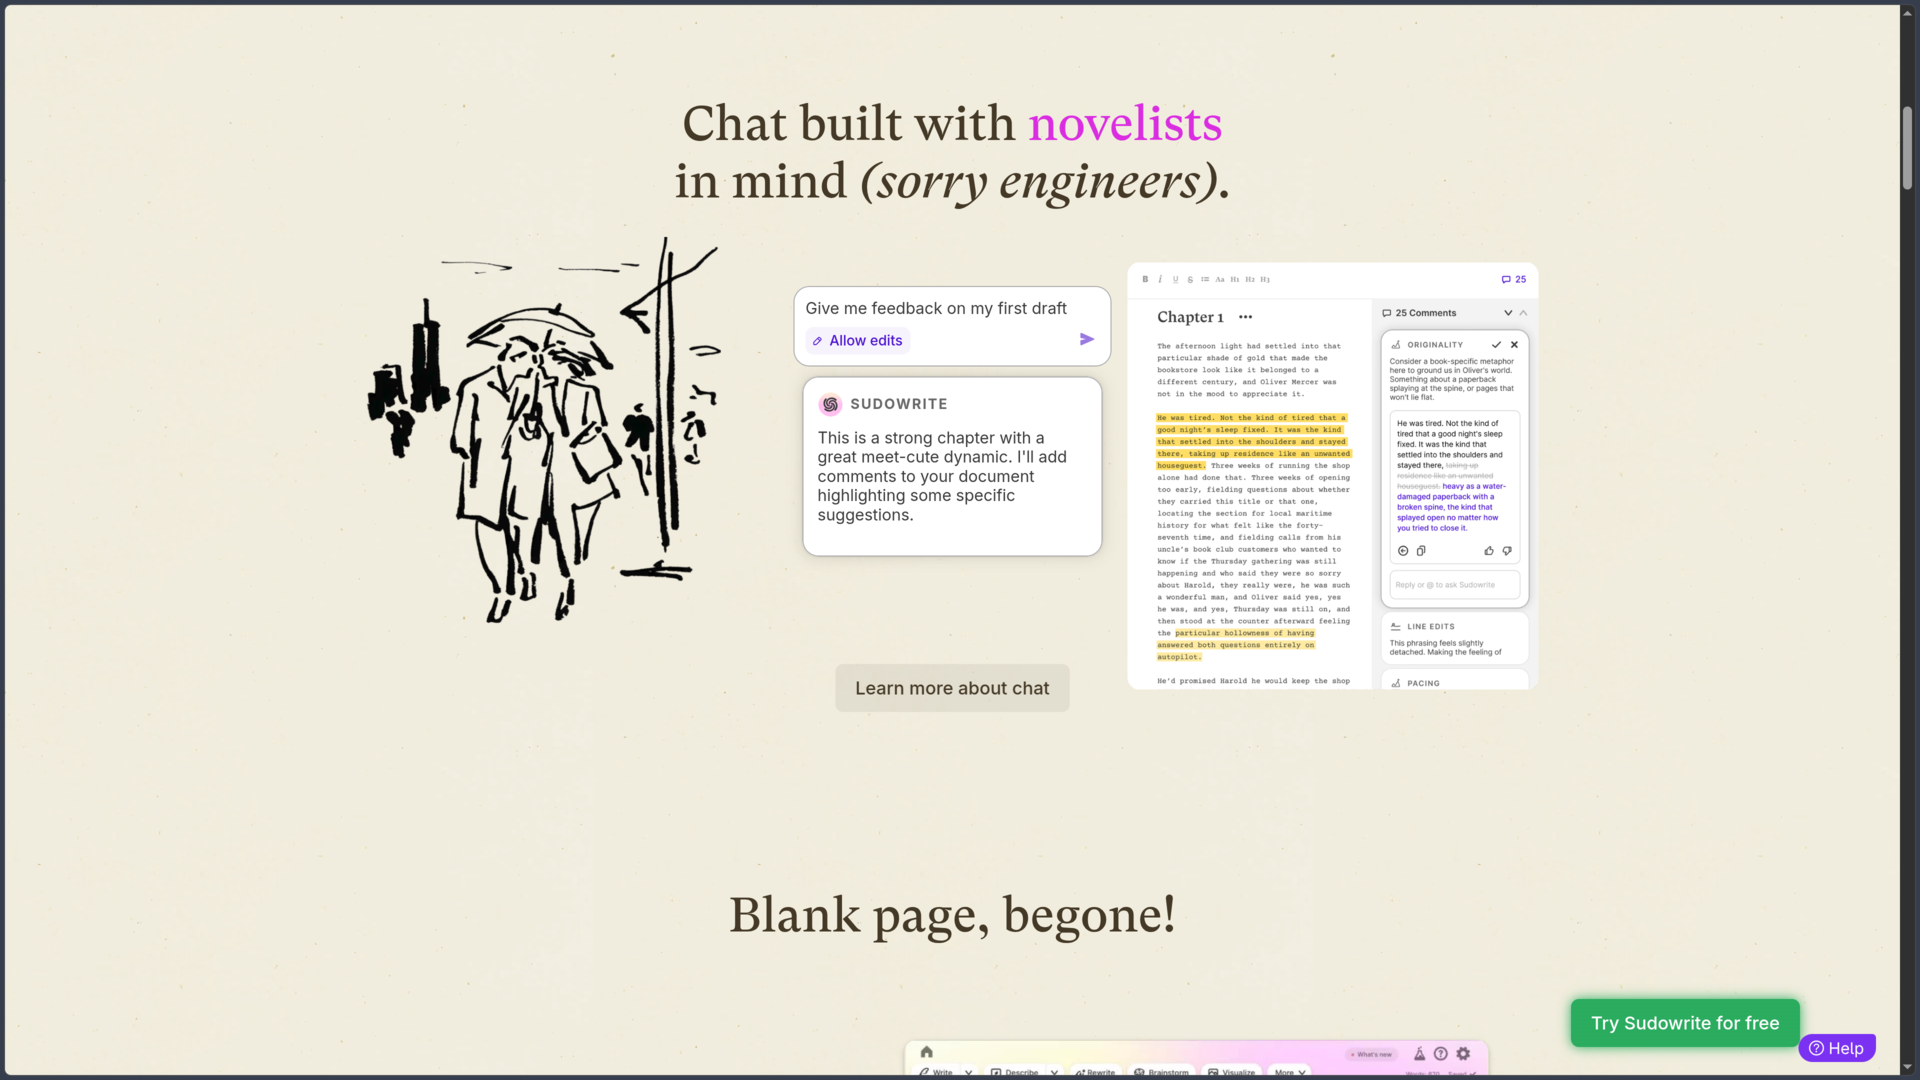
Task: Open the Pacing comment card
Action: (1455, 681)
